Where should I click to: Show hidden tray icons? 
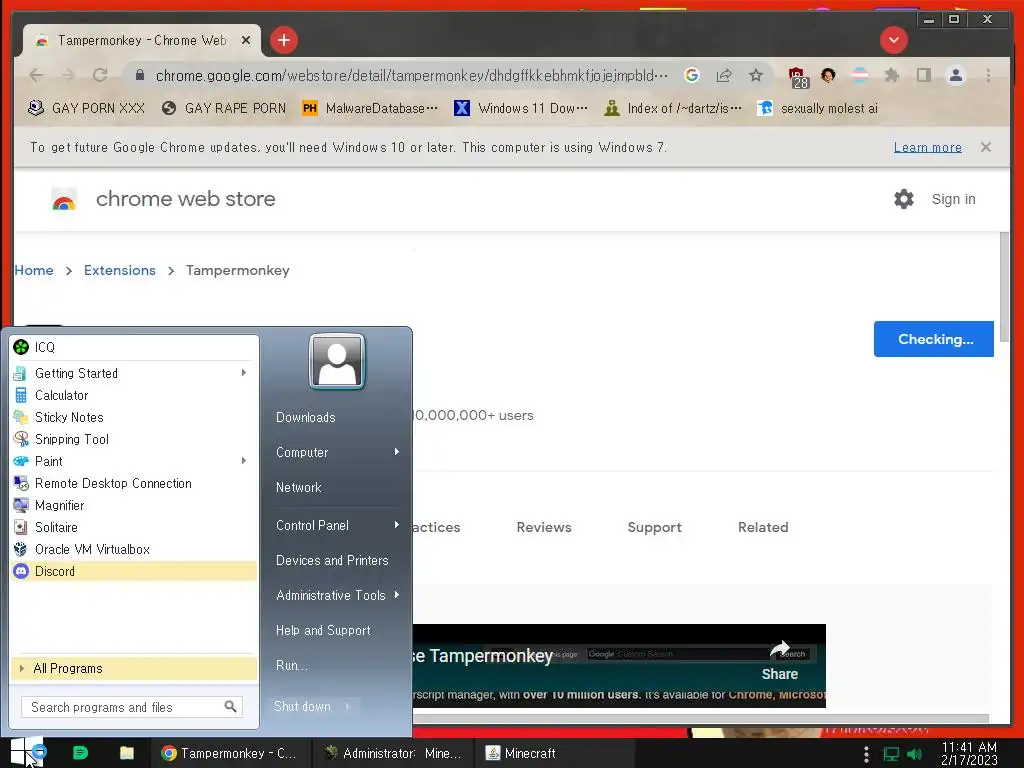(x=866, y=754)
